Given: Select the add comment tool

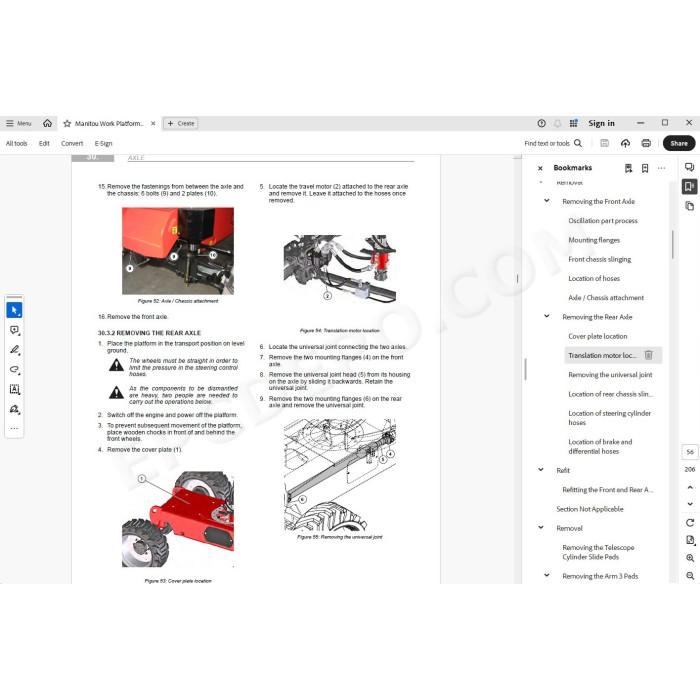Looking at the screenshot, I should click(14, 330).
